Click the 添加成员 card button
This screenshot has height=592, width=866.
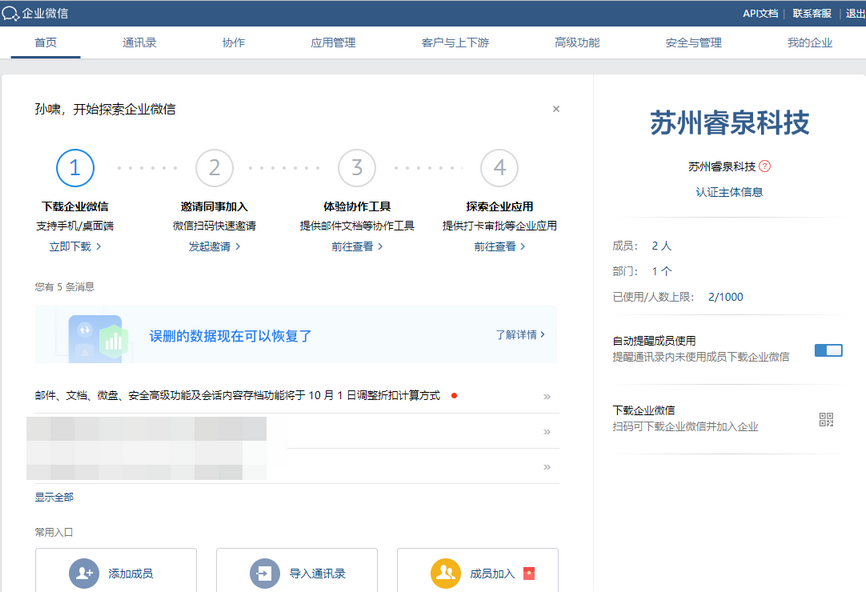tap(116, 570)
